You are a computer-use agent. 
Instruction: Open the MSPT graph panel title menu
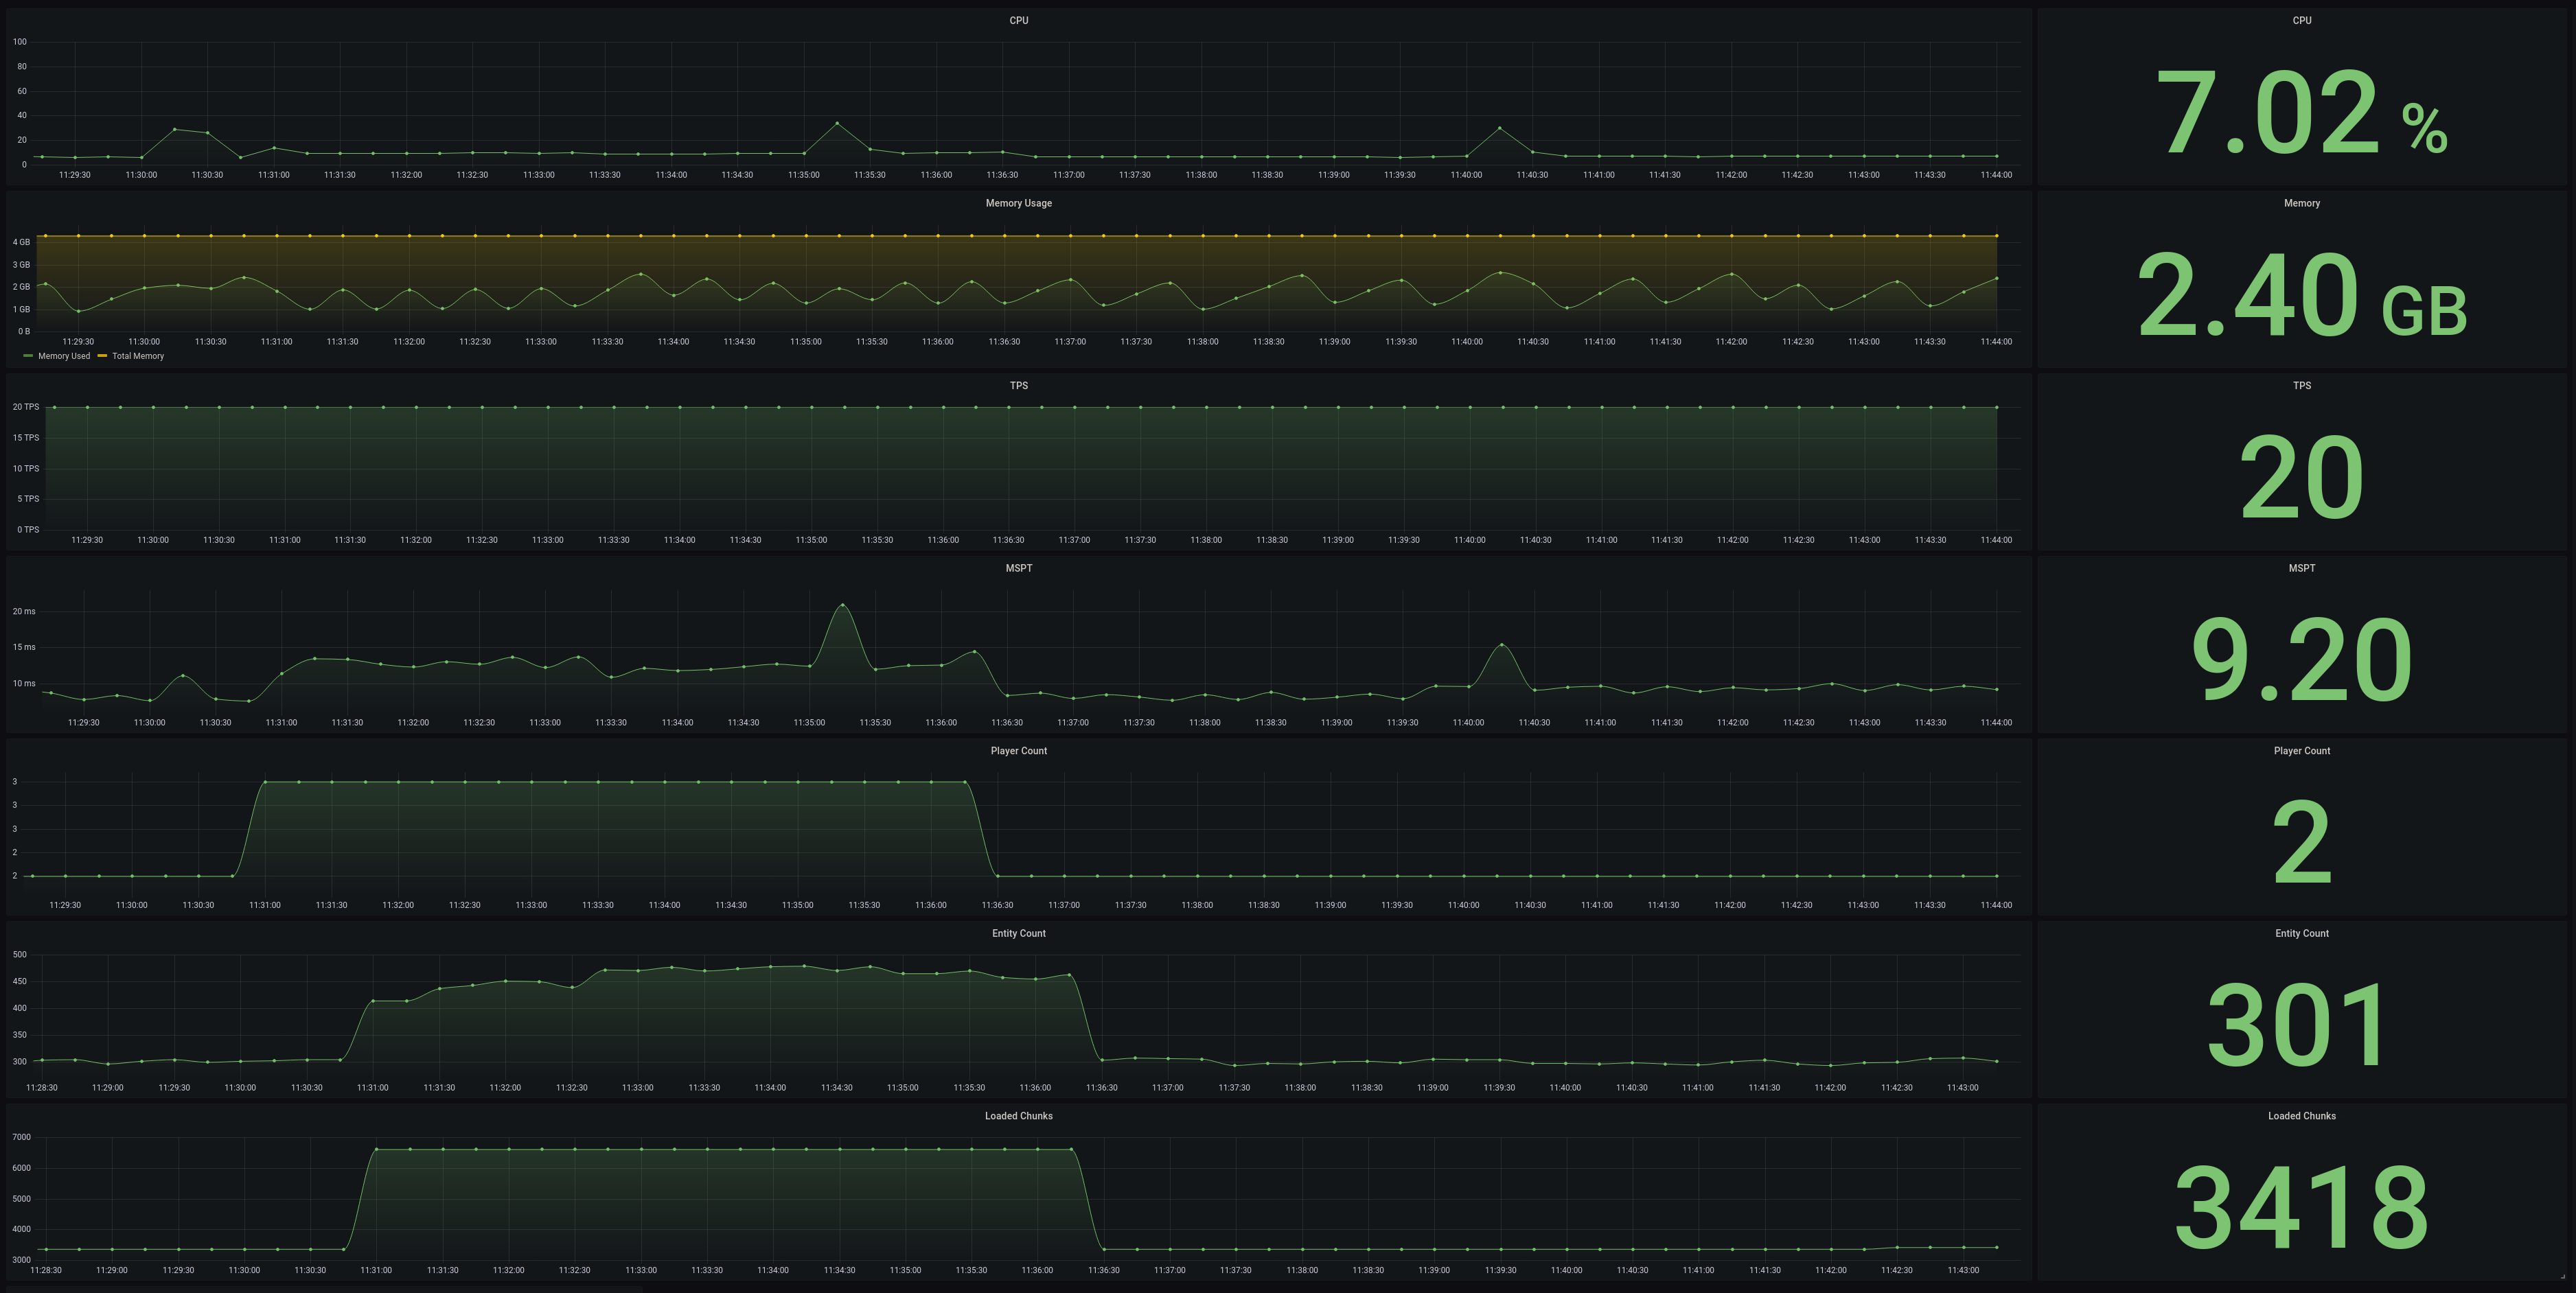[1018, 568]
